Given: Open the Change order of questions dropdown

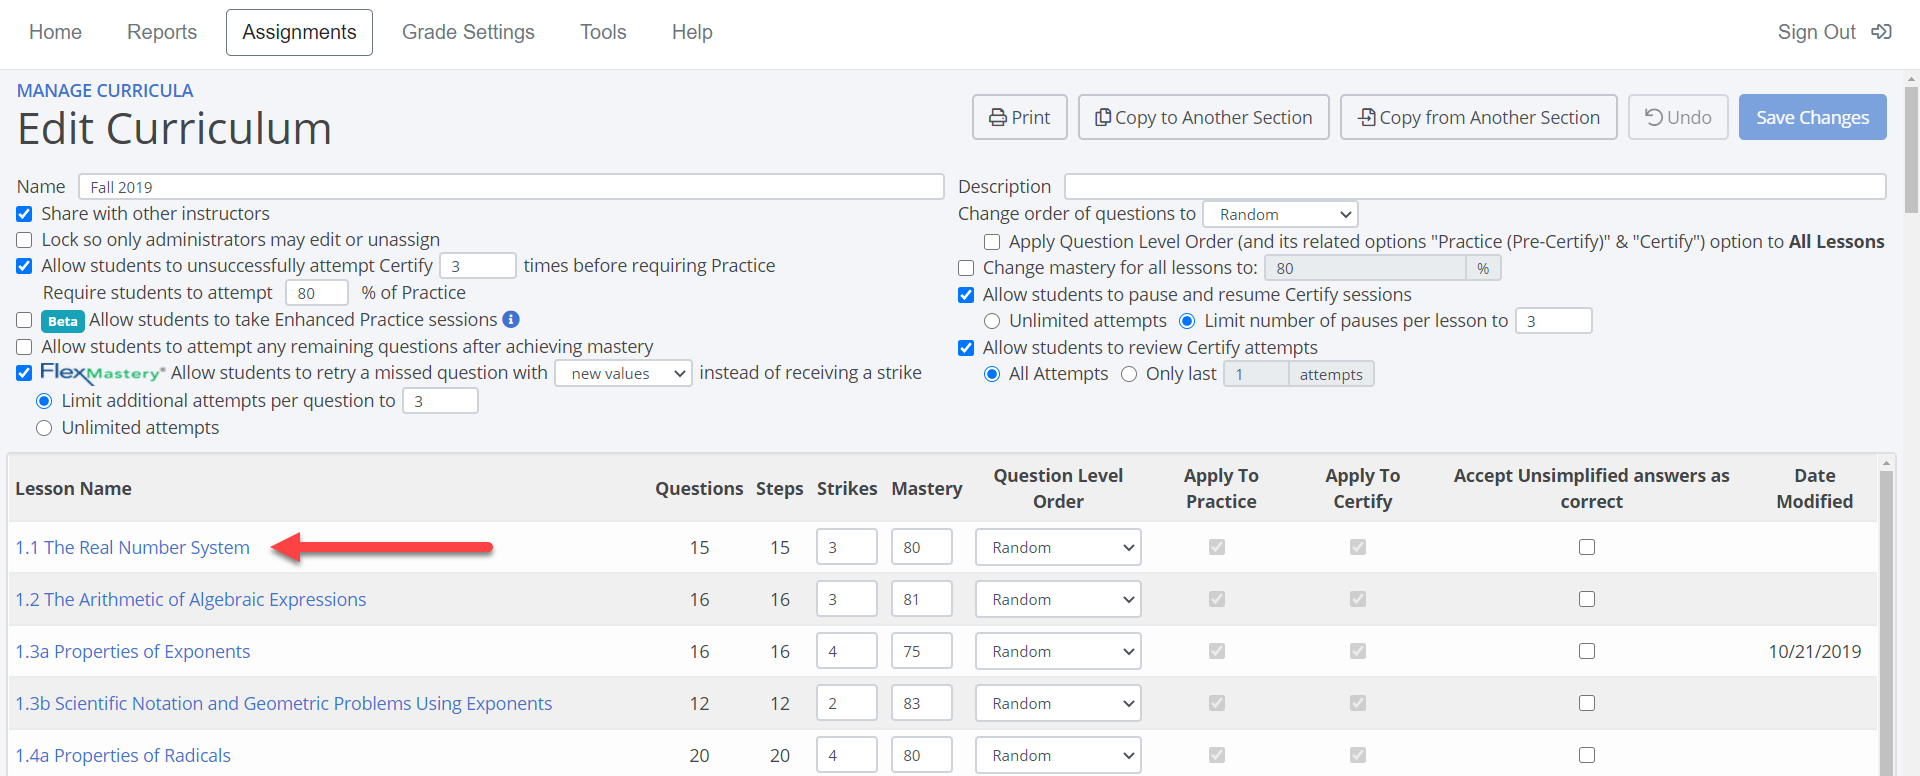Looking at the screenshot, I should [1280, 215].
